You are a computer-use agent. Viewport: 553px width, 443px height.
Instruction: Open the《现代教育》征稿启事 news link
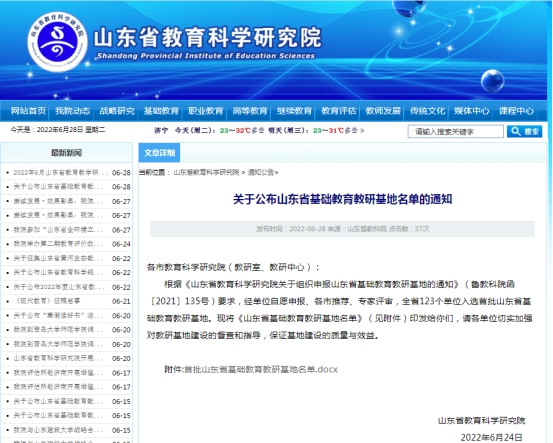point(47,301)
